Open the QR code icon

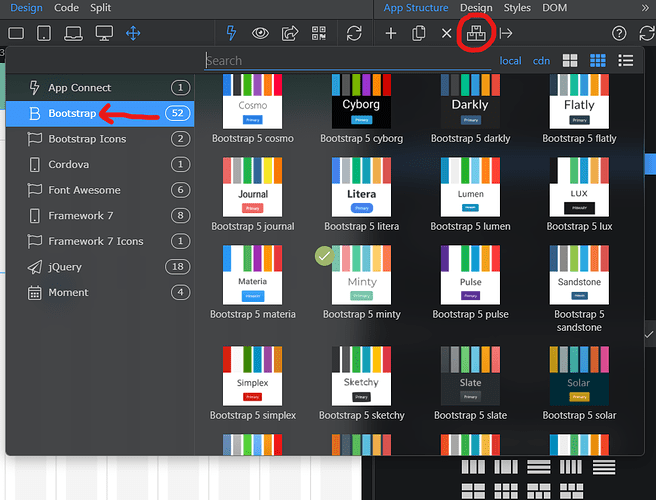(x=319, y=33)
